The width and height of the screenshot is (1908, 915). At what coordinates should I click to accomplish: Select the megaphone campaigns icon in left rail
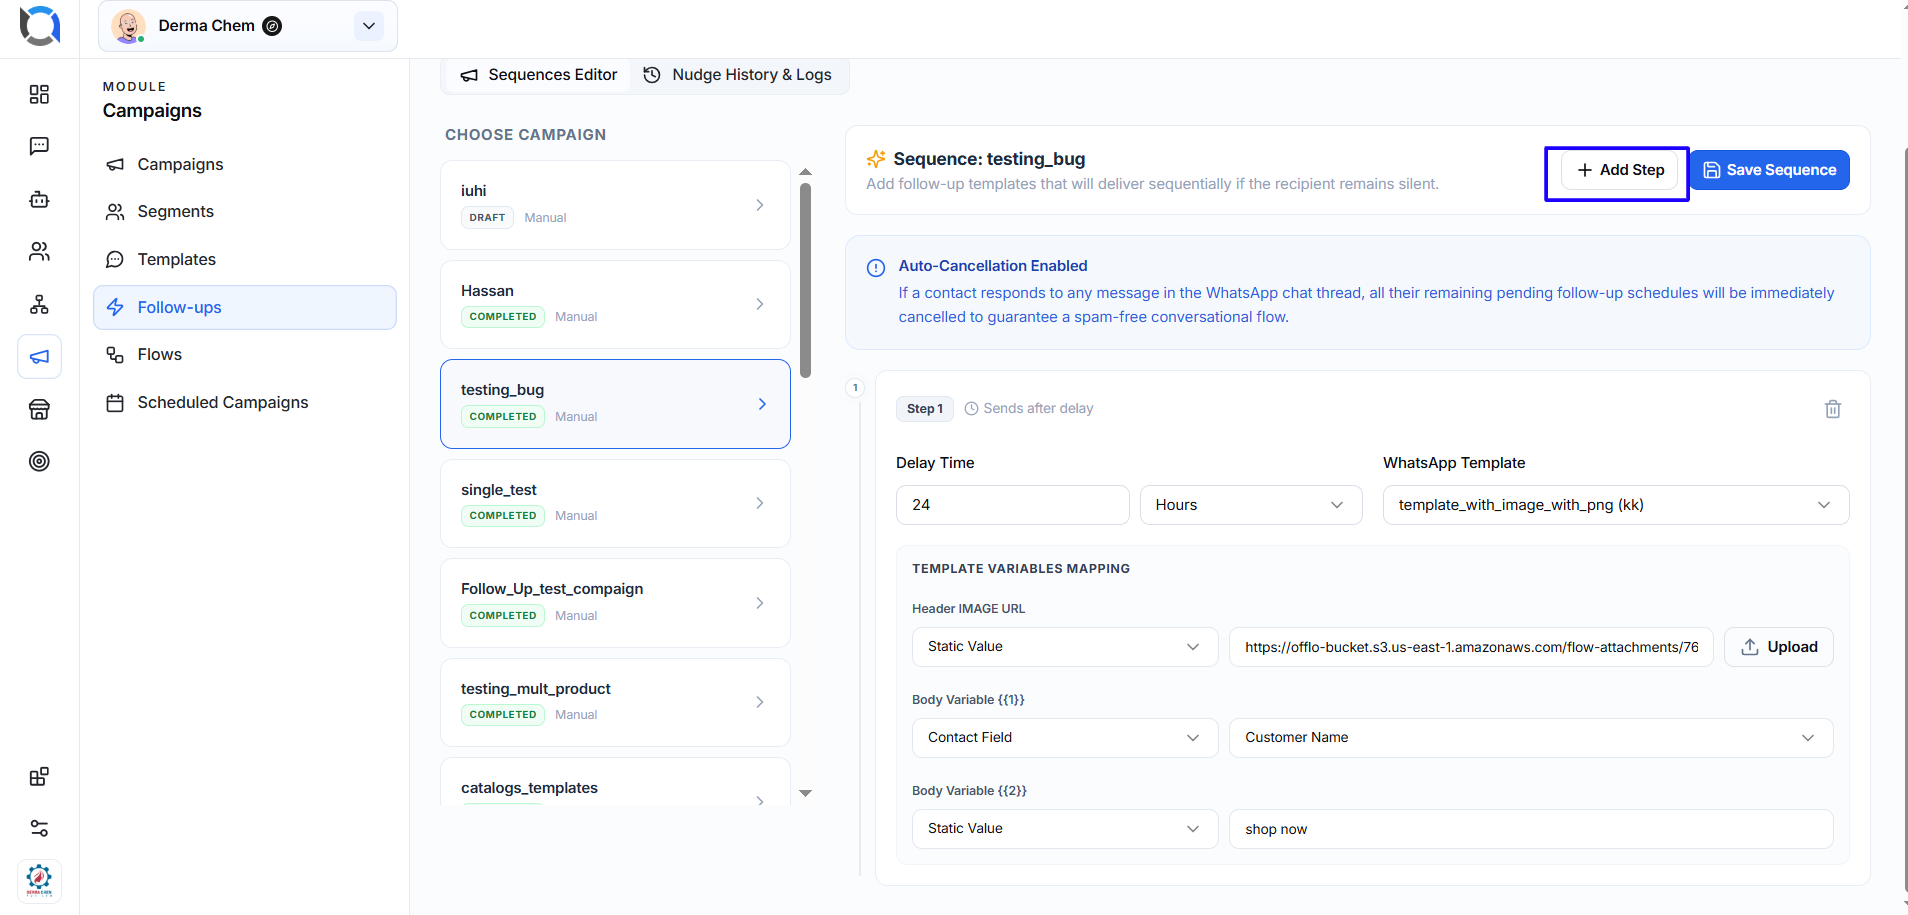39,357
